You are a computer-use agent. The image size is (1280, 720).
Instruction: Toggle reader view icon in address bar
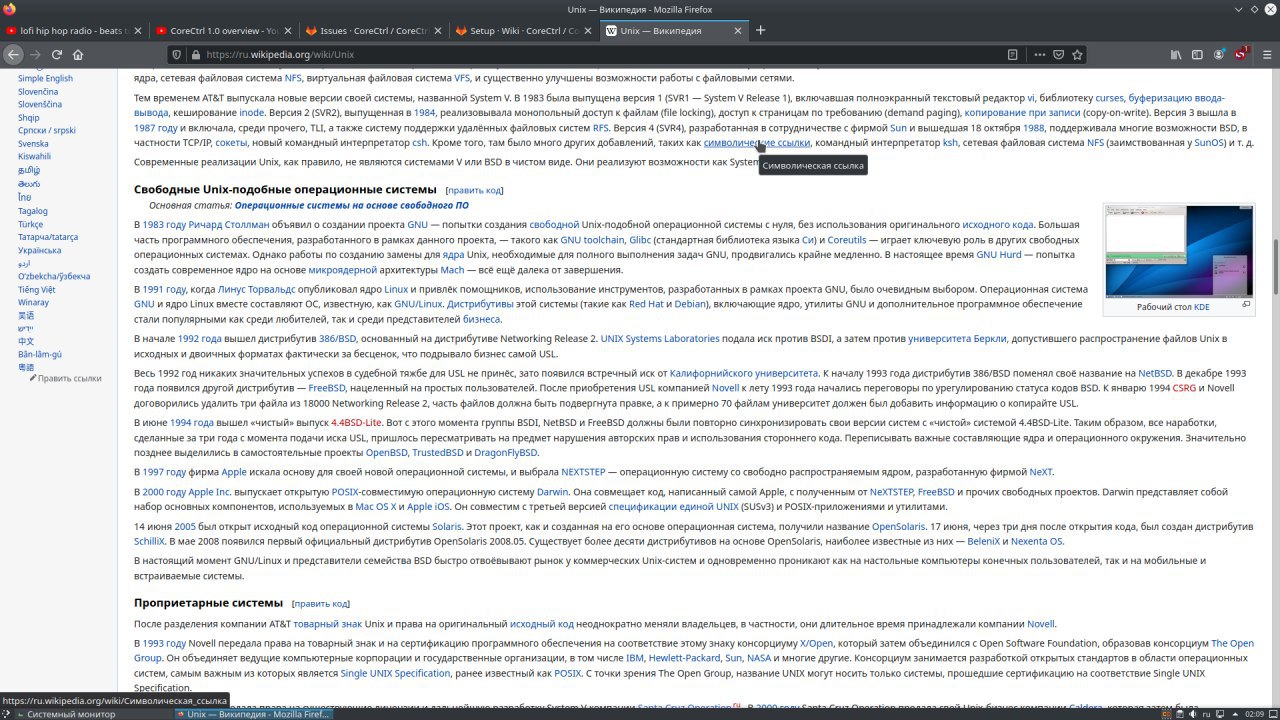point(1013,55)
